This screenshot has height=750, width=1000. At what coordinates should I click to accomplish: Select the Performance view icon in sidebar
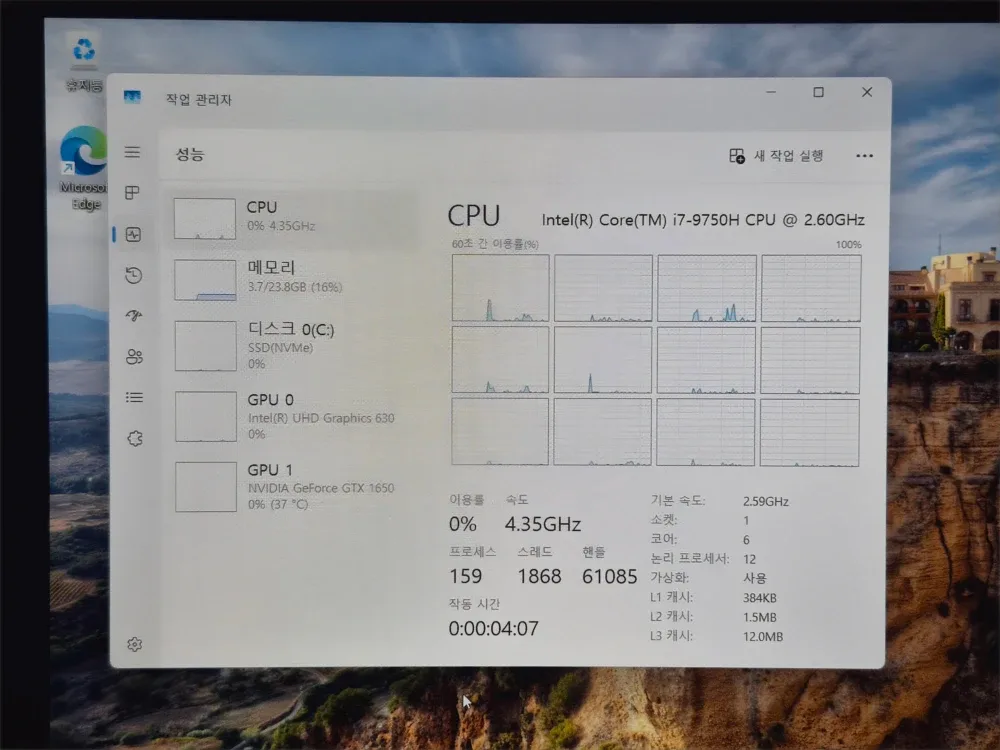tap(133, 233)
